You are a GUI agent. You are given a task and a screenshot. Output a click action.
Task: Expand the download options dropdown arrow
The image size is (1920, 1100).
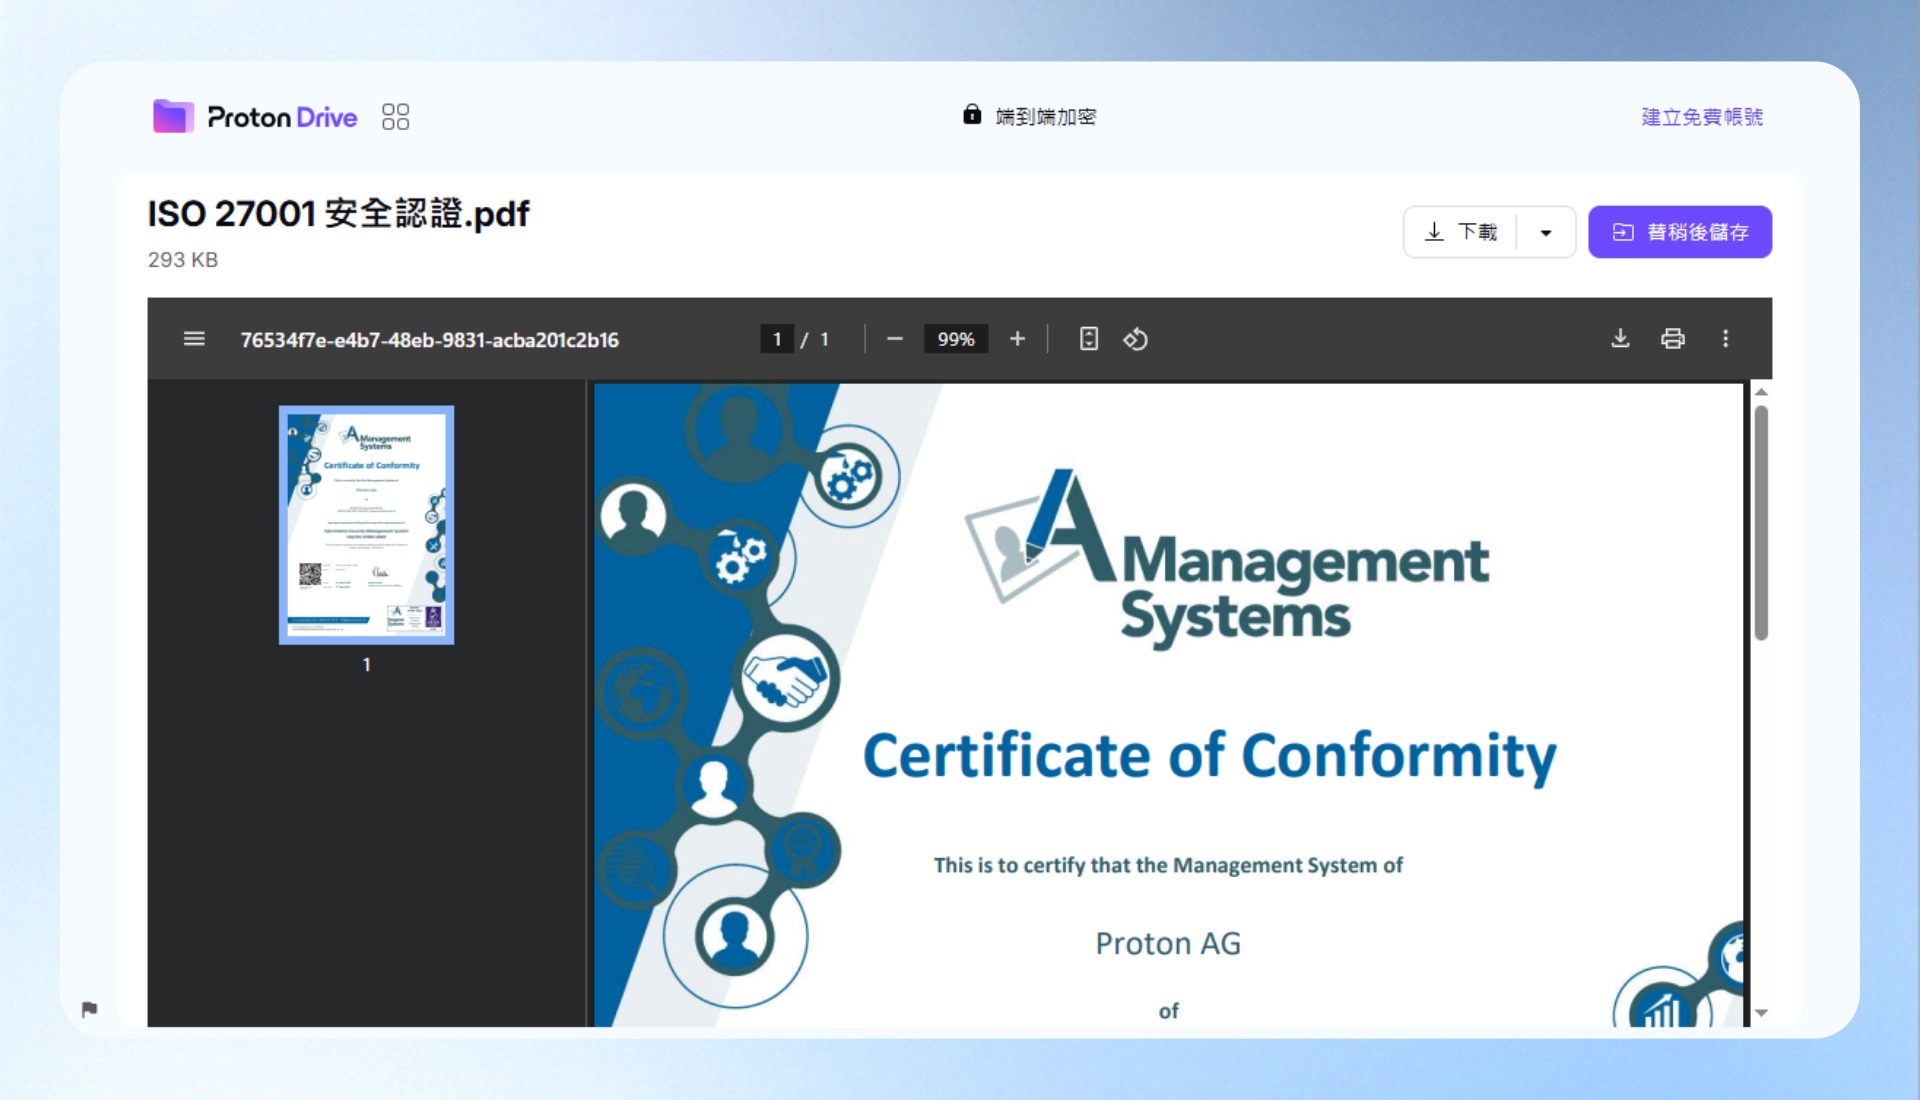(x=1546, y=232)
